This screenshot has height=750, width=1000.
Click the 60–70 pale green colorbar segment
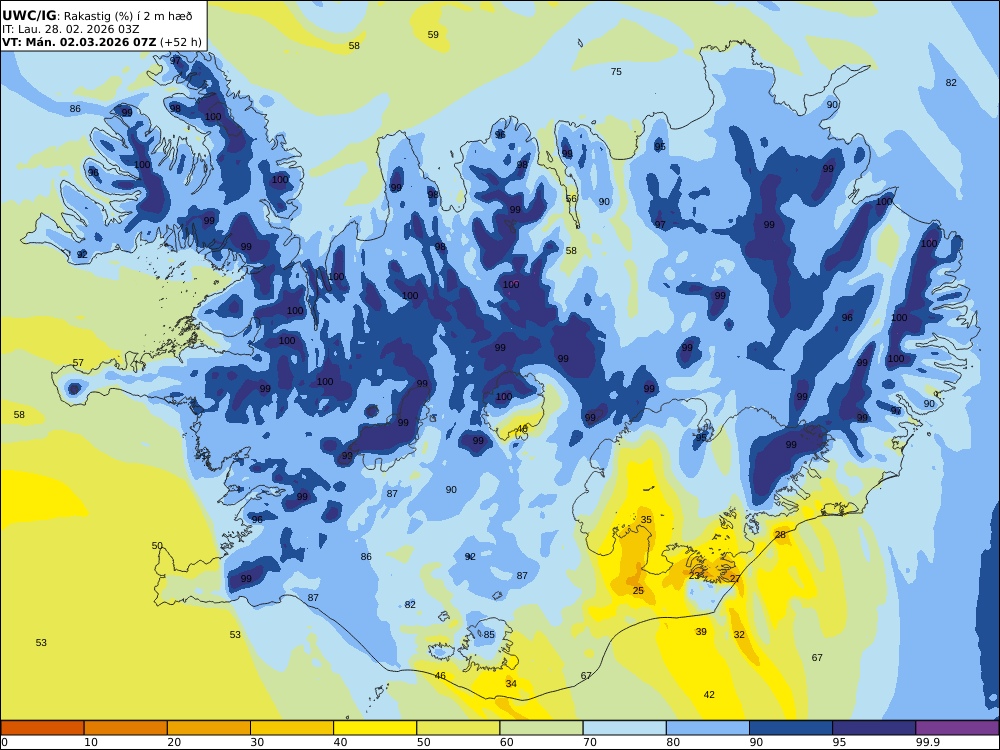(x=541, y=728)
